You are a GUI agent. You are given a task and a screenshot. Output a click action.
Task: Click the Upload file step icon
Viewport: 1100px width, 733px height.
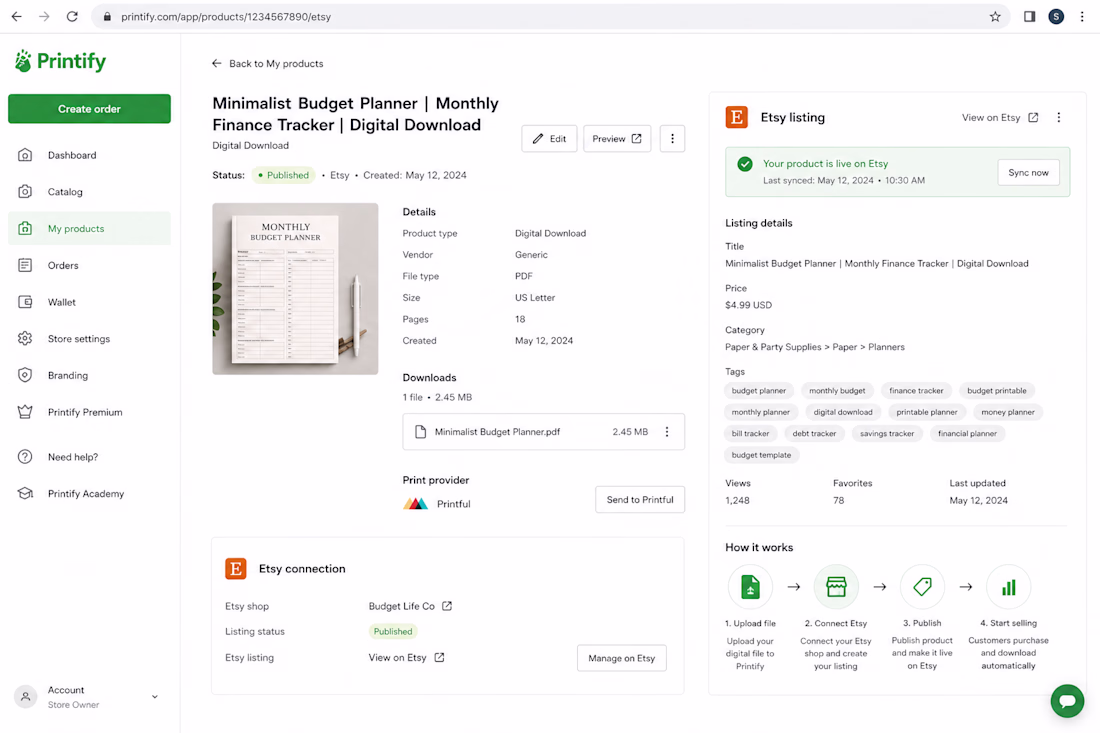(750, 586)
